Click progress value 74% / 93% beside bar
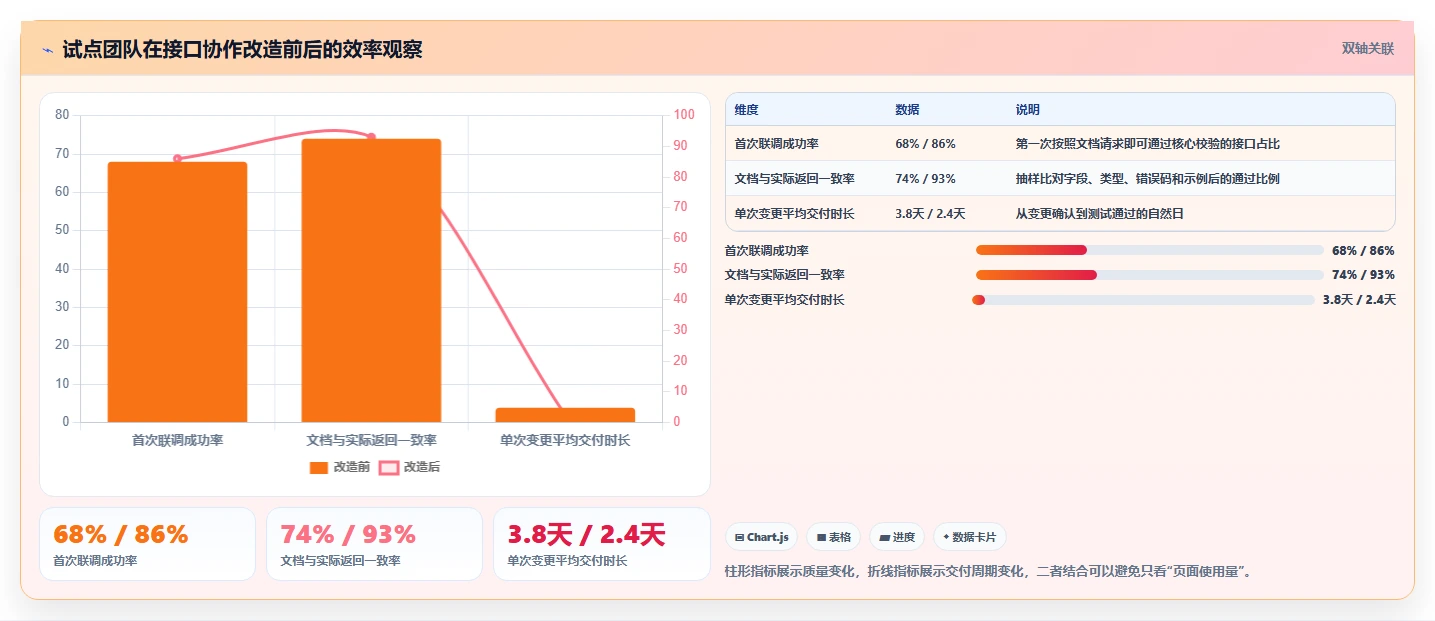The height and width of the screenshot is (621, 1435). [1363, 275]
